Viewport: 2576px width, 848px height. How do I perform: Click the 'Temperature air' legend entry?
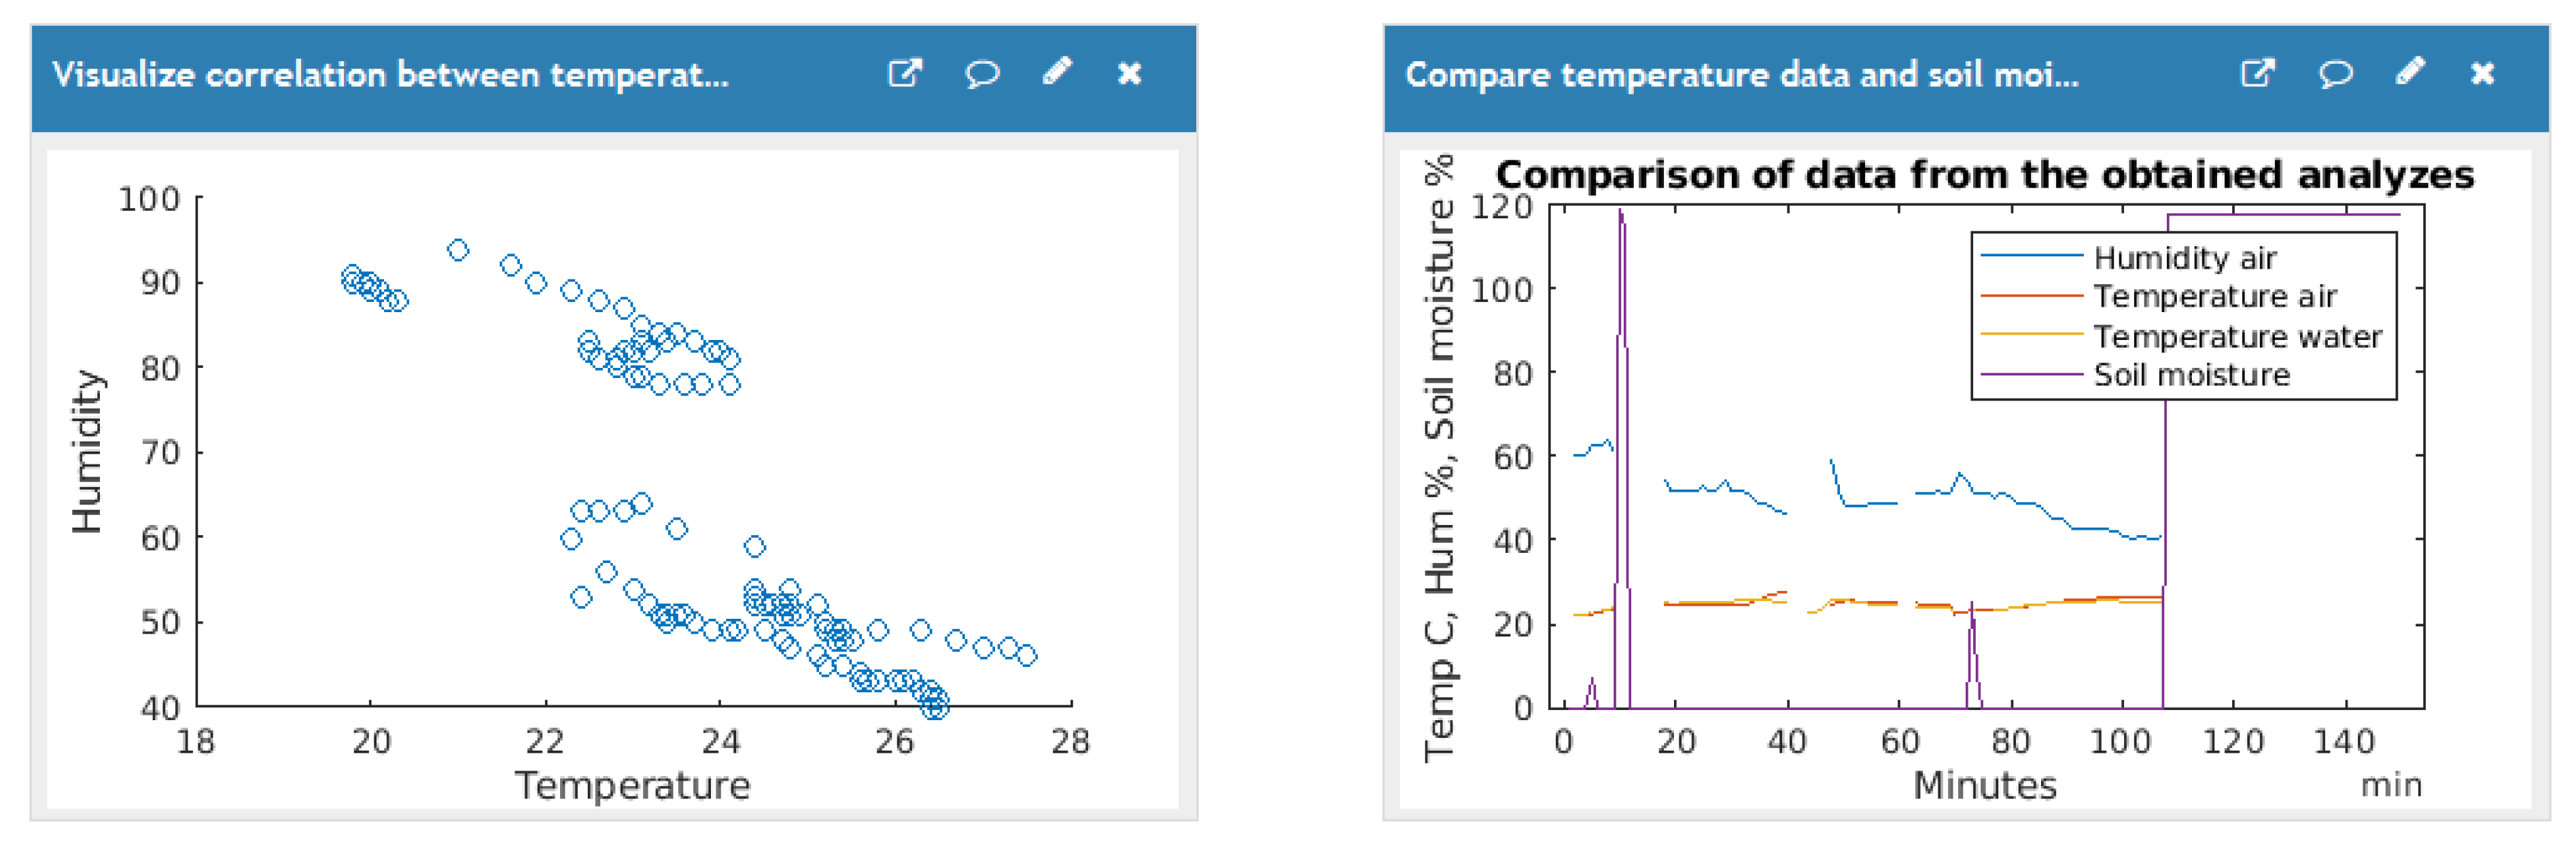pos(2214,296)
